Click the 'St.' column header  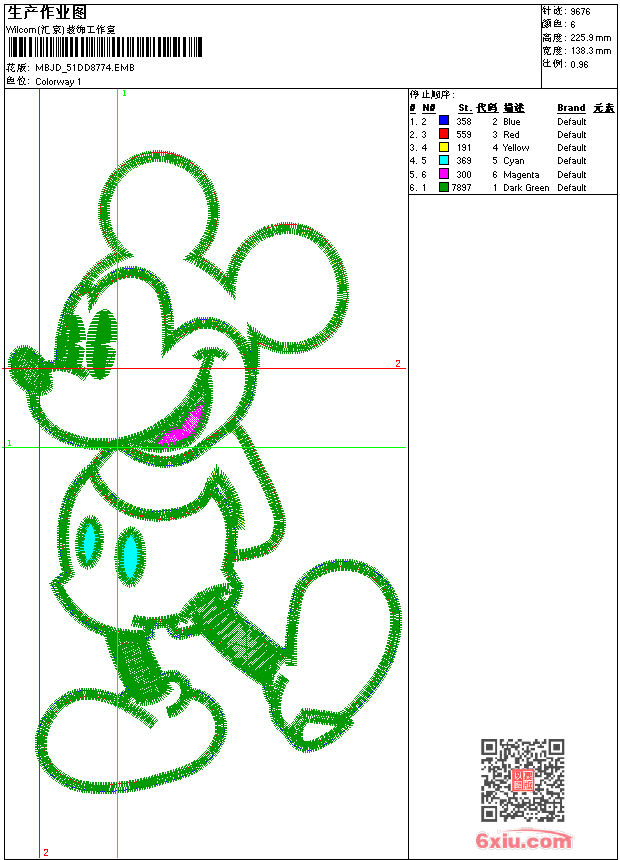pos(465,108)
